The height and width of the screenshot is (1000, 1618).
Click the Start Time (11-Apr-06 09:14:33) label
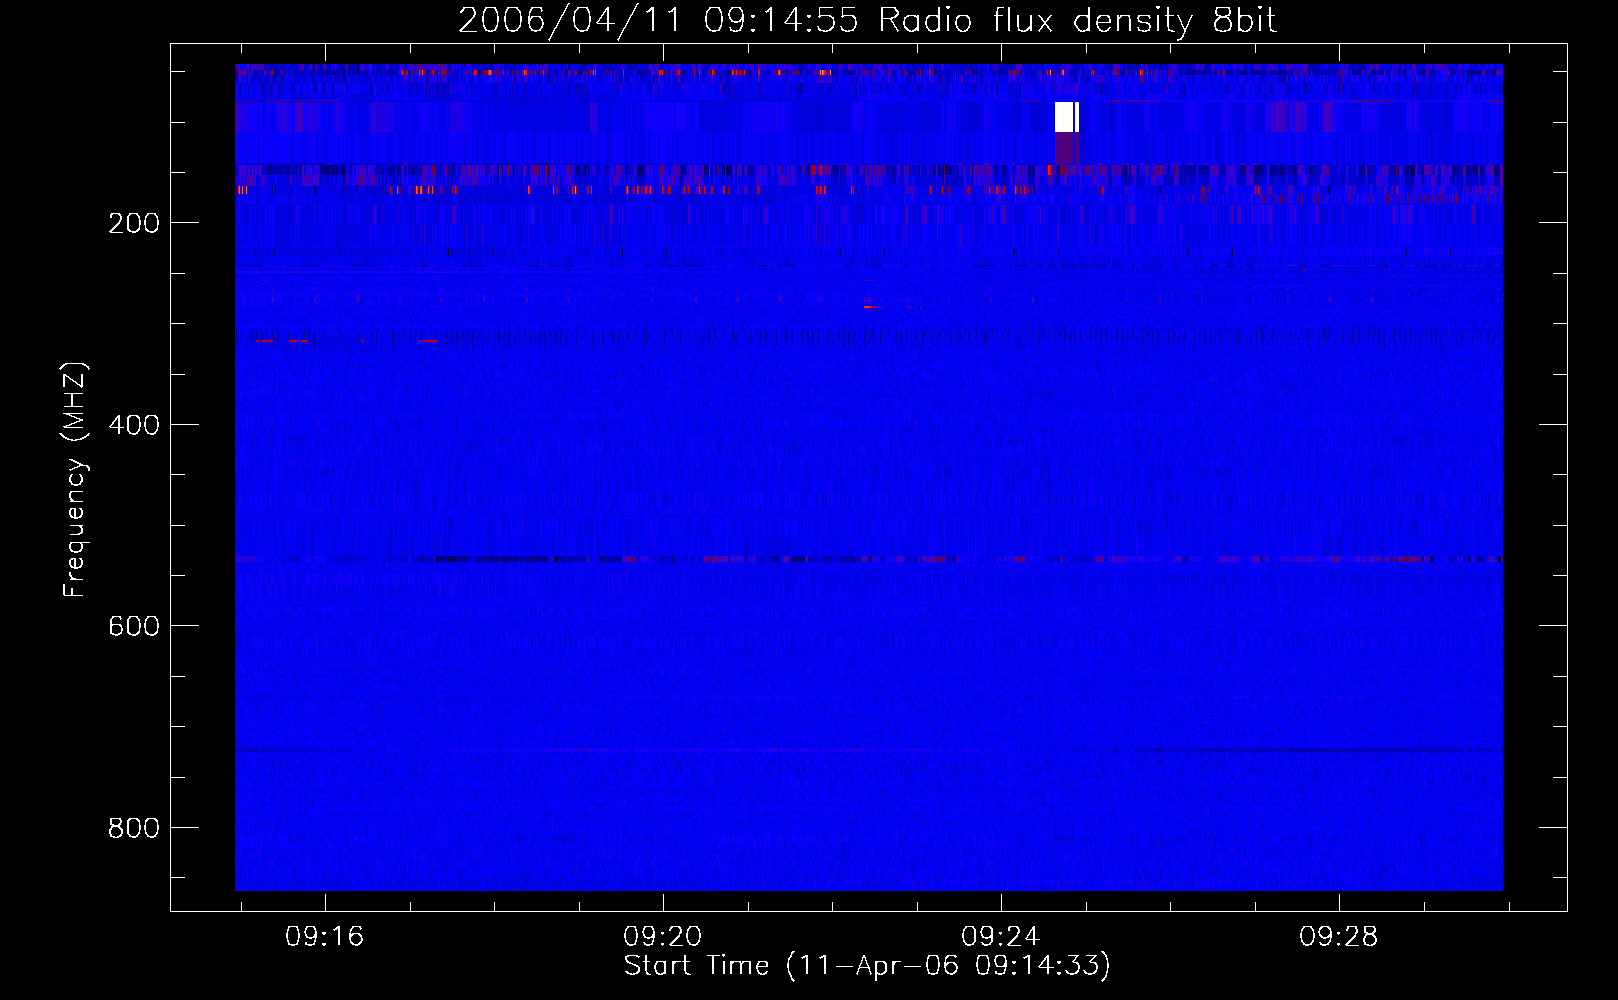(x=867, y=965)
